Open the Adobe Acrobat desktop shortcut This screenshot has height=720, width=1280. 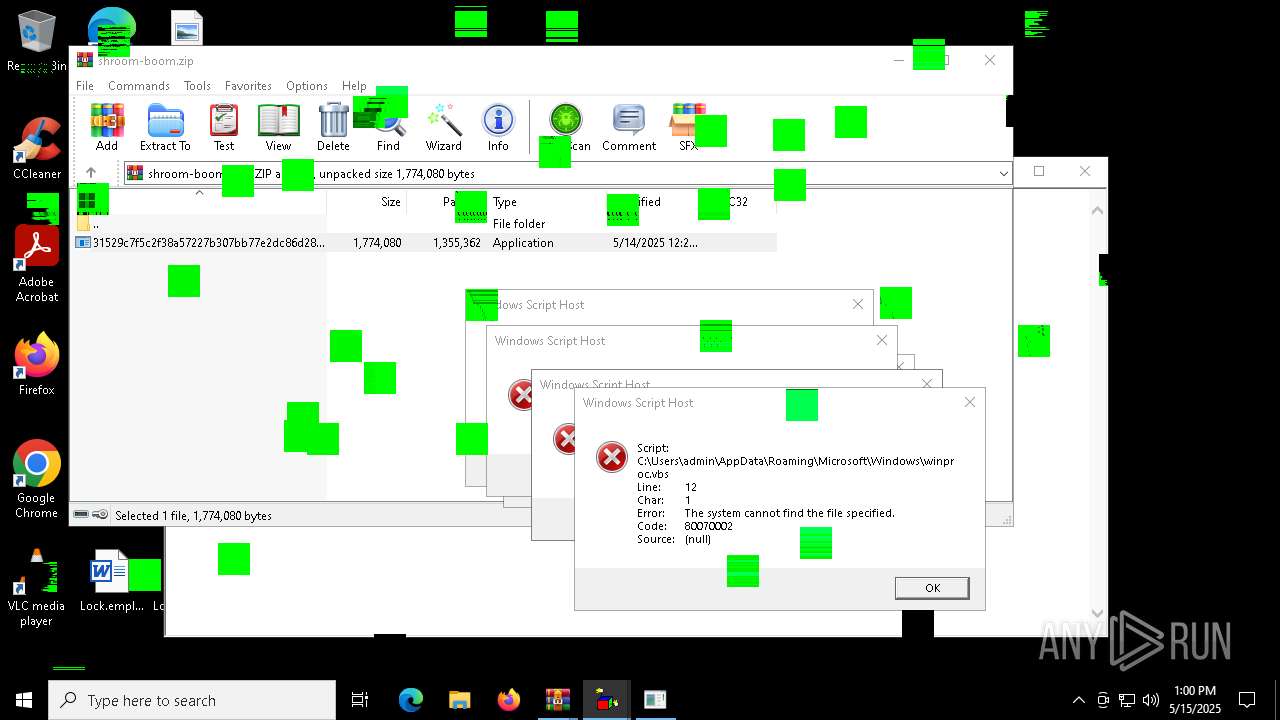[37, 264]
